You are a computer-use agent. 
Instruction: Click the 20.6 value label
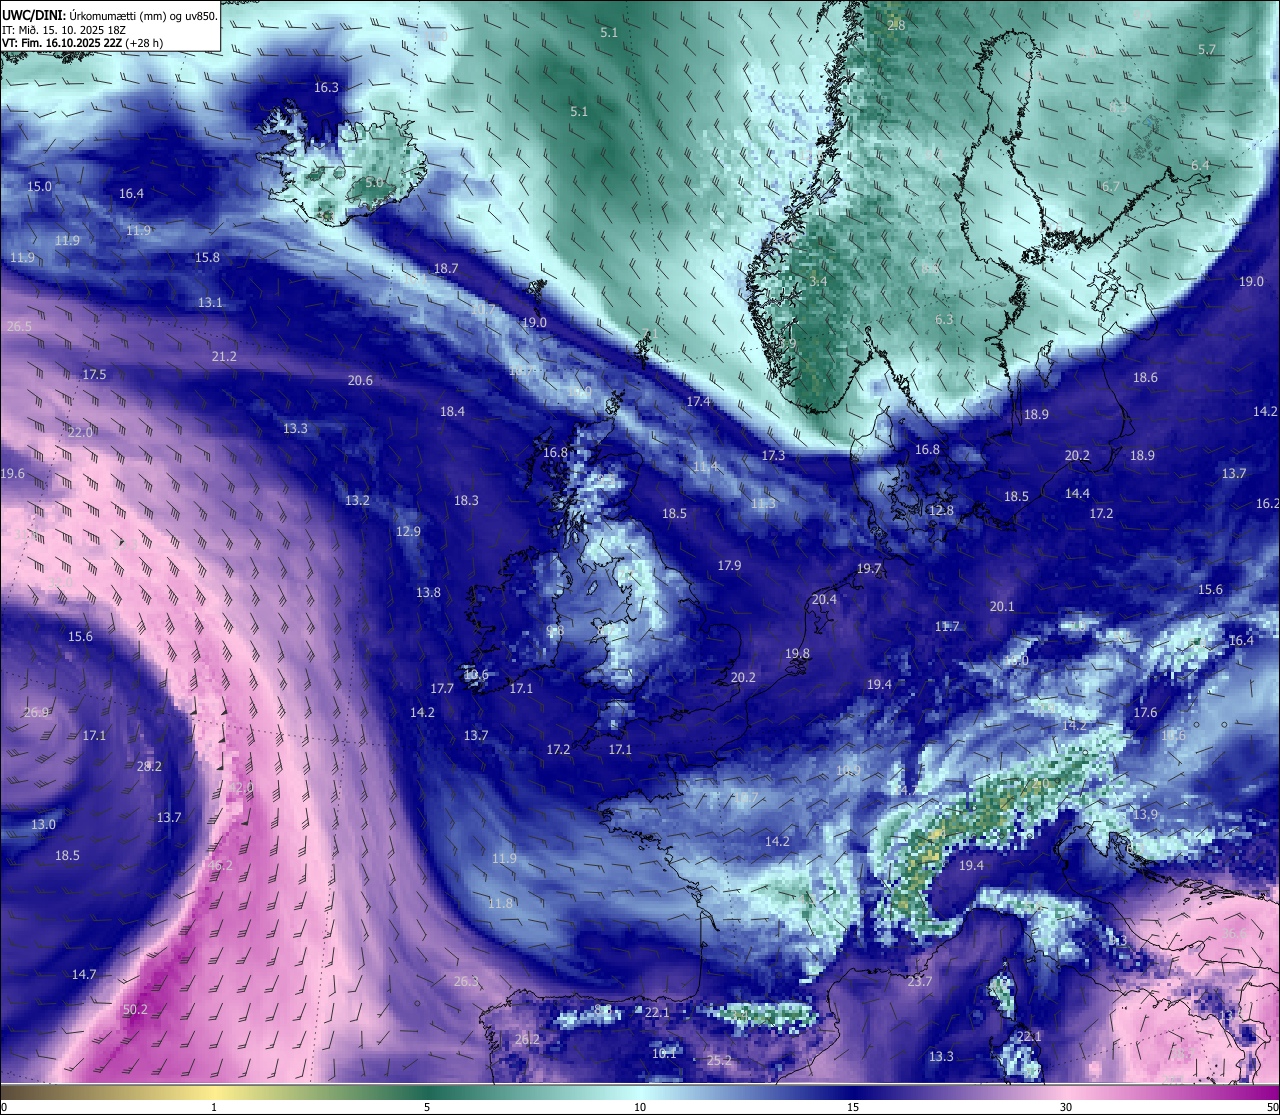coord(360,381)
